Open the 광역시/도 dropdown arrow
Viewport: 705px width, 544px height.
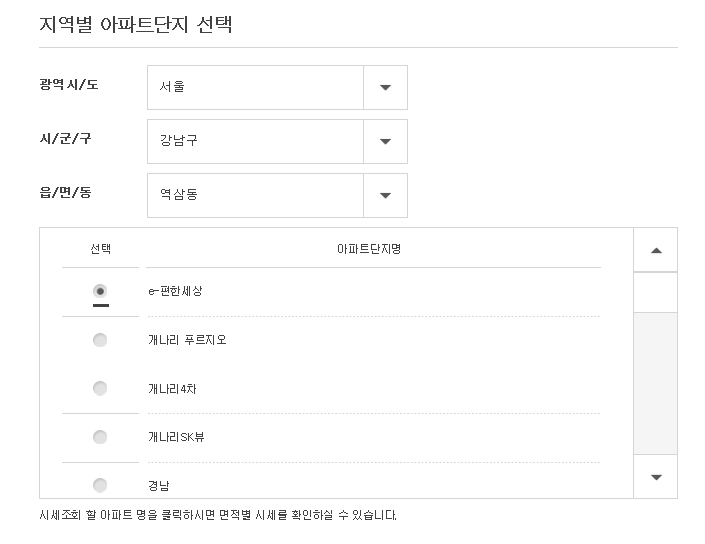pyautogui.click(x=385, y=87)
